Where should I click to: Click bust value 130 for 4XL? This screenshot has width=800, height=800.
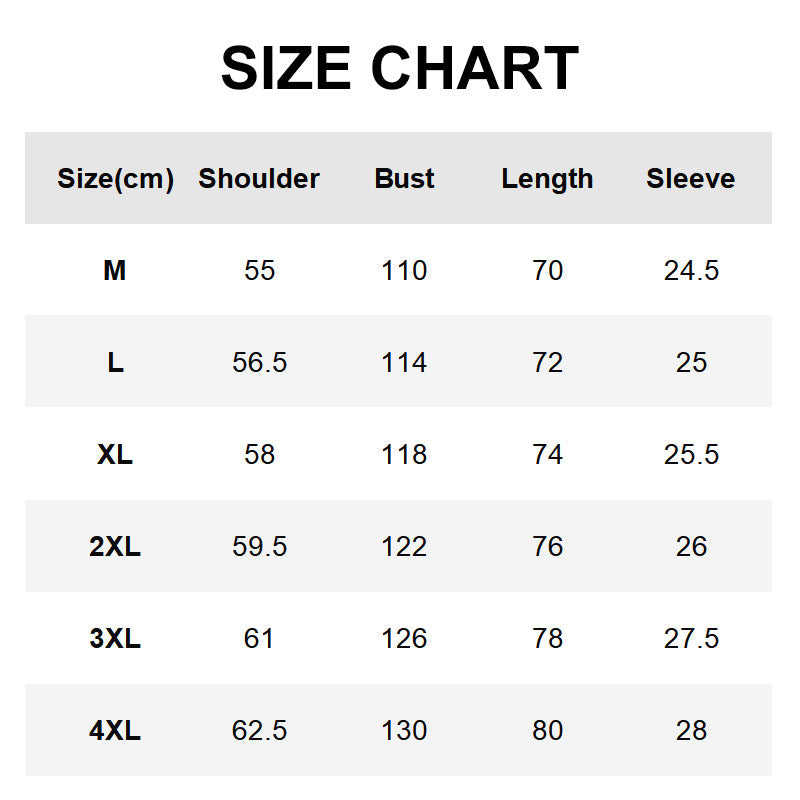pos(404,731)
